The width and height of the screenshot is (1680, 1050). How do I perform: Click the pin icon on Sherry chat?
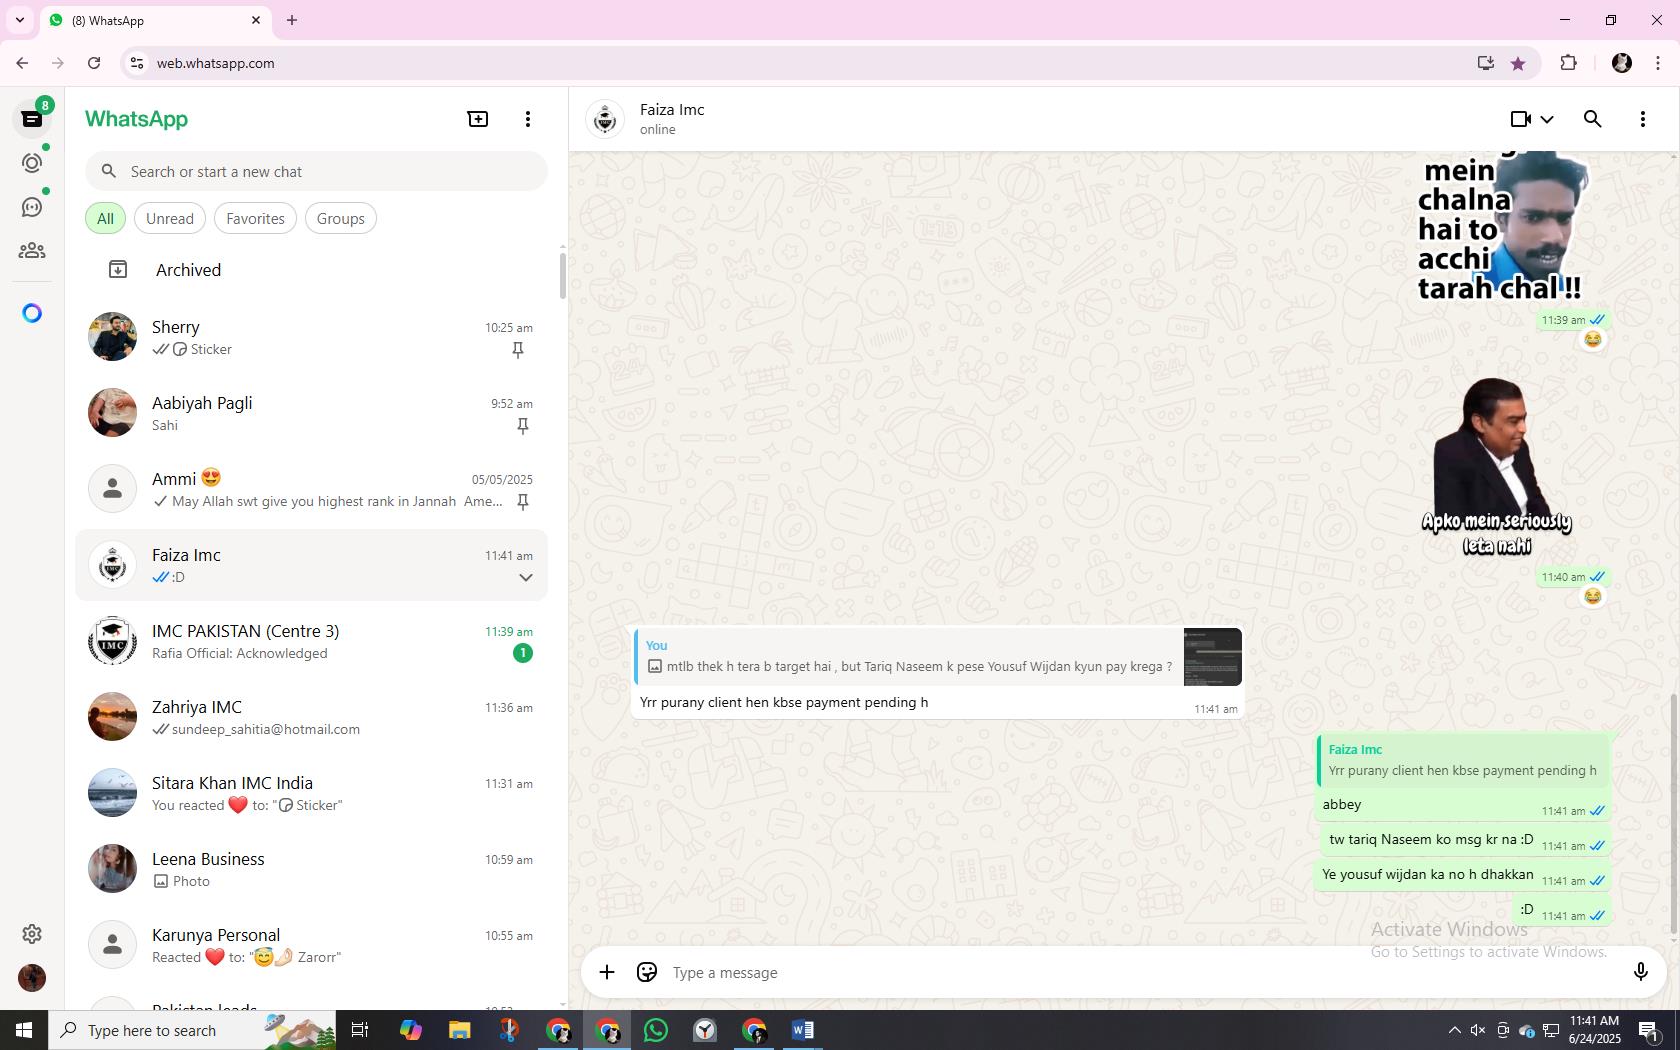pyautogui.click(x=518, y=350)
